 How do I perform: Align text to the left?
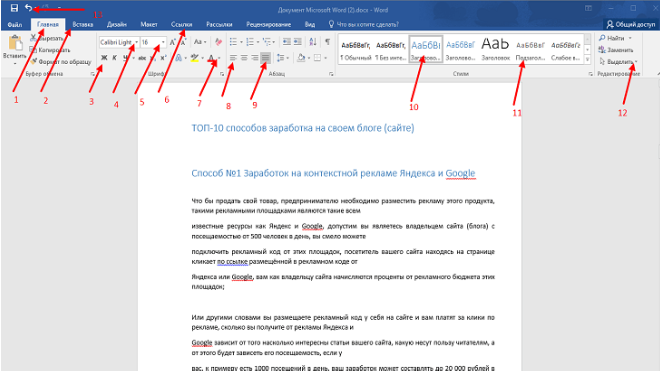(233, 58)
